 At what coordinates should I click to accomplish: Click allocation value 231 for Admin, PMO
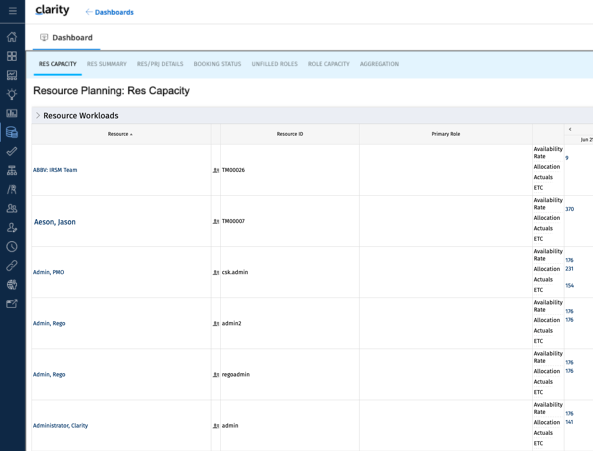tap(569, 269)
